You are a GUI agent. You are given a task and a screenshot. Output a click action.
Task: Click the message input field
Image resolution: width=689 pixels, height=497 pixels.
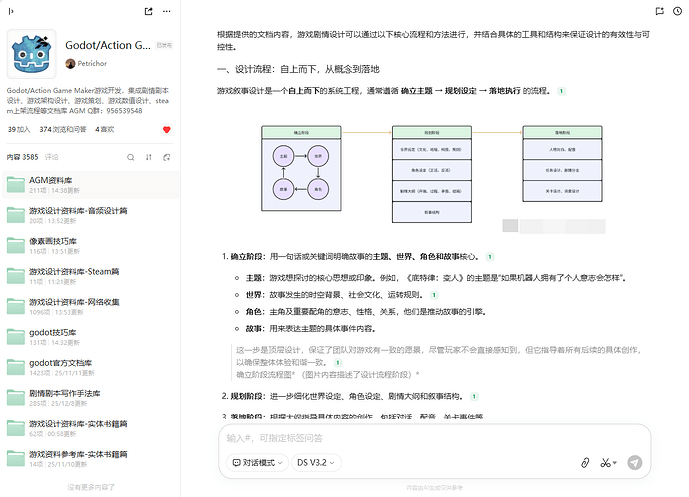(430, 438)
